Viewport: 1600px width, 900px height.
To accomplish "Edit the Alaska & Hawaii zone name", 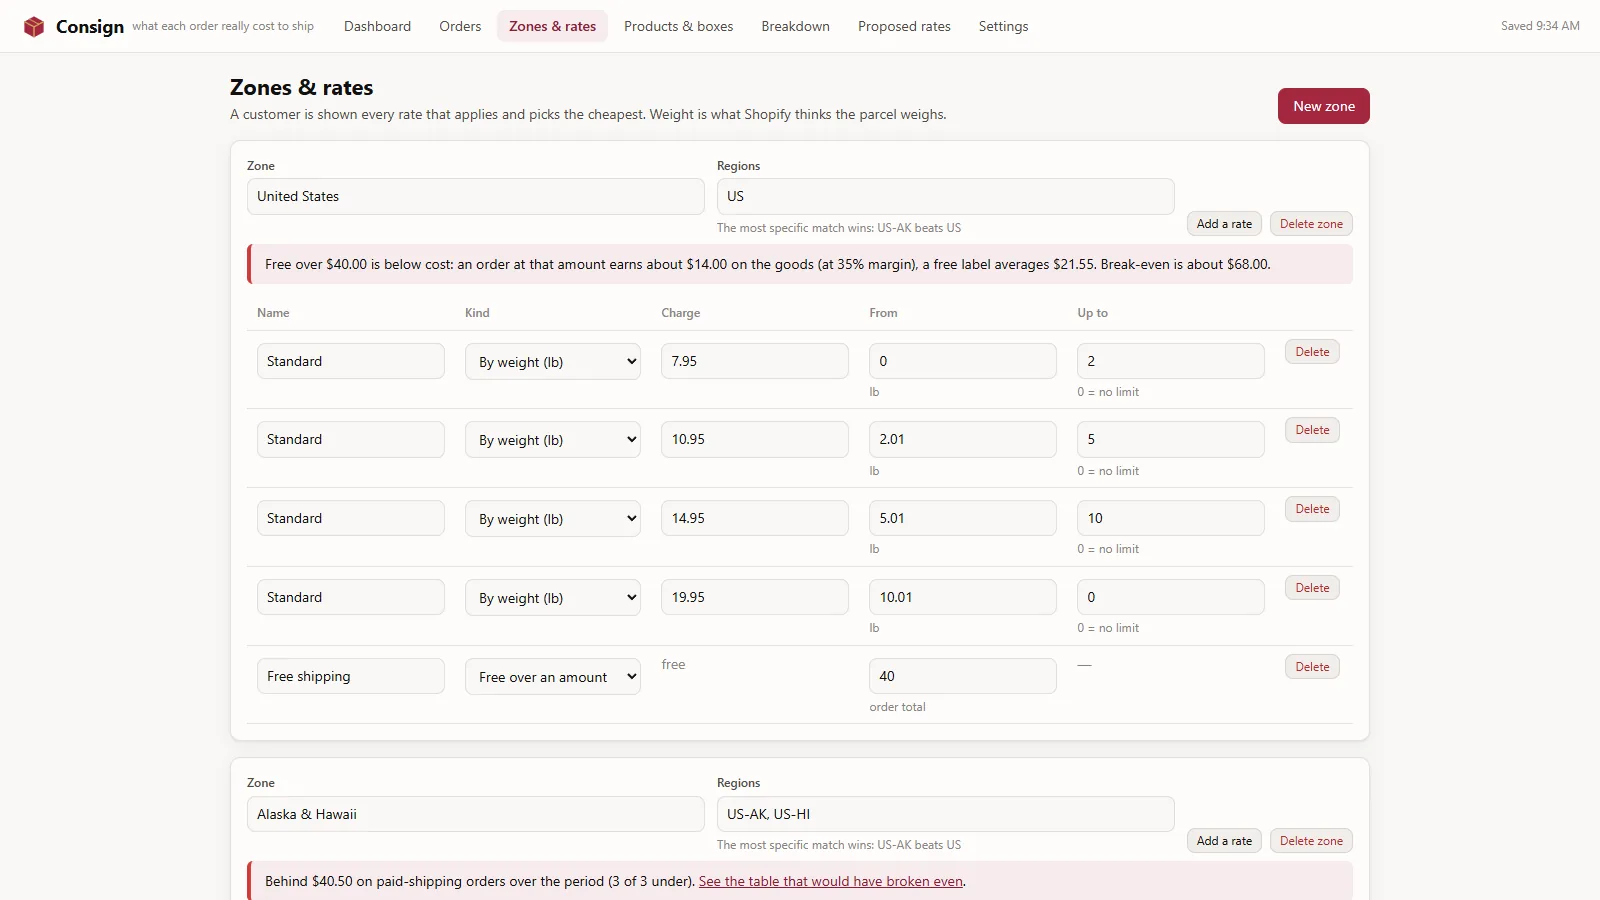I will [x=476, y=814].
